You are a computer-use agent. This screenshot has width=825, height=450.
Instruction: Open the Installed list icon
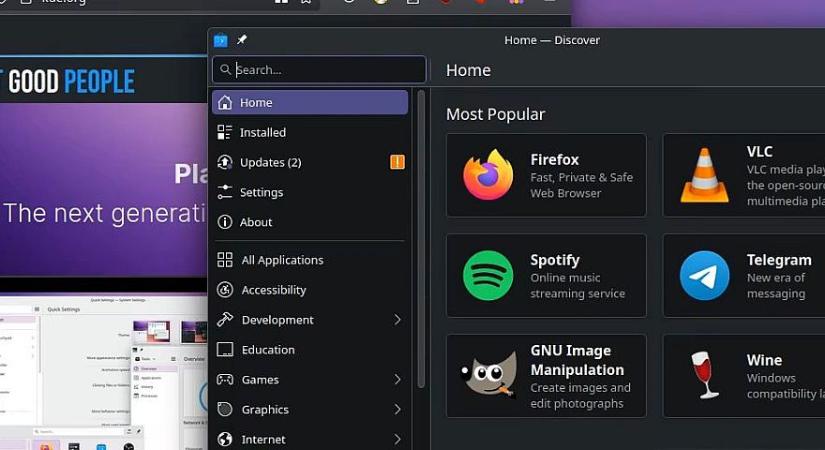coord(225,132)
